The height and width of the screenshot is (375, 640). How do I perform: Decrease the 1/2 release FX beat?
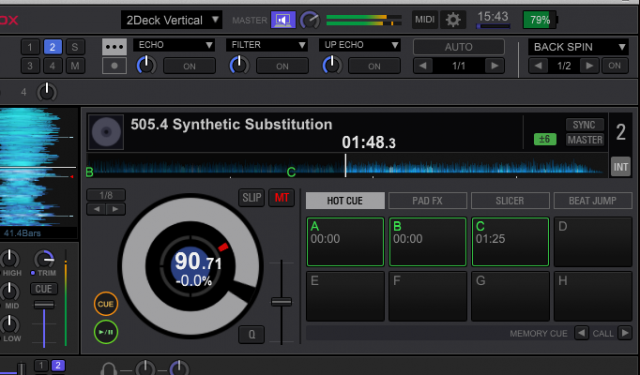(x=538, y=66)
